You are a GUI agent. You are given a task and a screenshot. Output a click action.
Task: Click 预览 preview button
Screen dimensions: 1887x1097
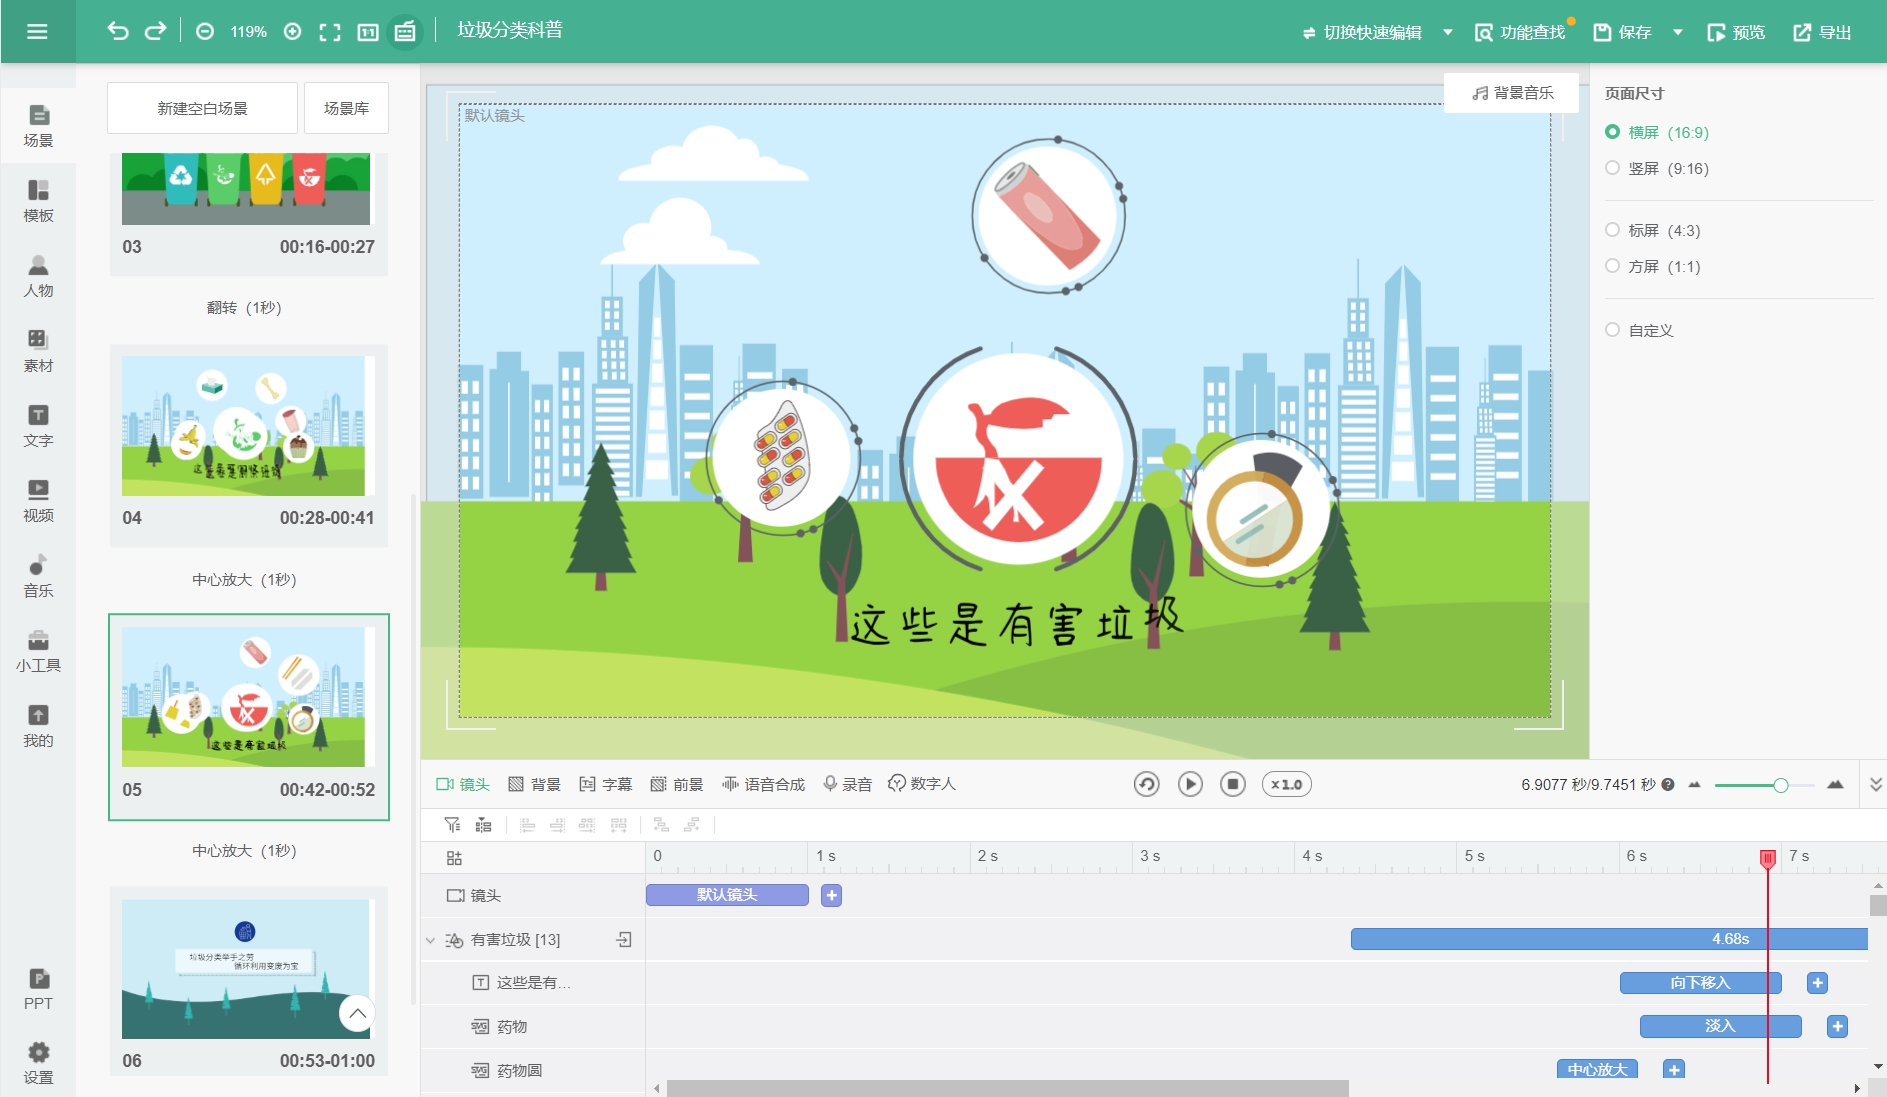(1736, 32)
